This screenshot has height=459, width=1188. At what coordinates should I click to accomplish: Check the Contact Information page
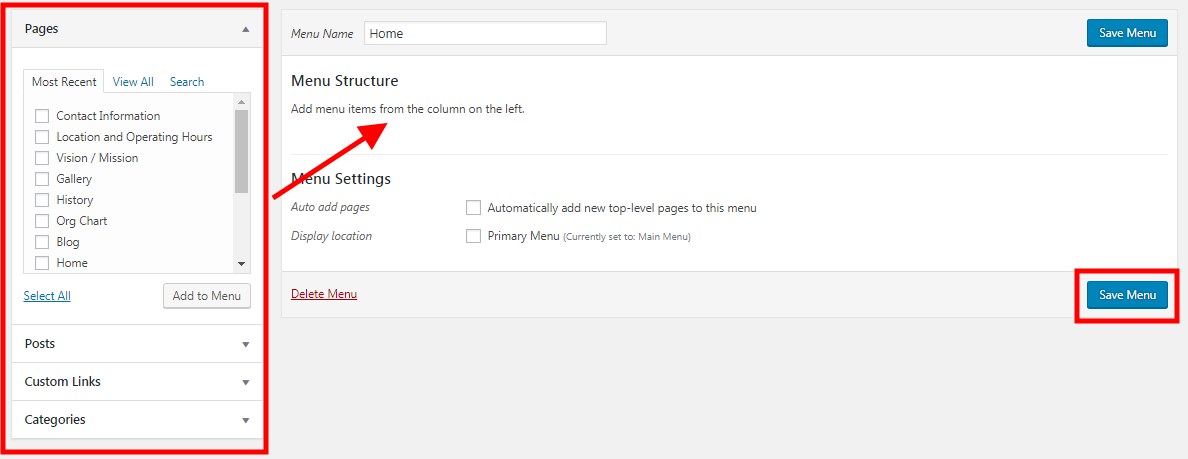pos(42,116)
